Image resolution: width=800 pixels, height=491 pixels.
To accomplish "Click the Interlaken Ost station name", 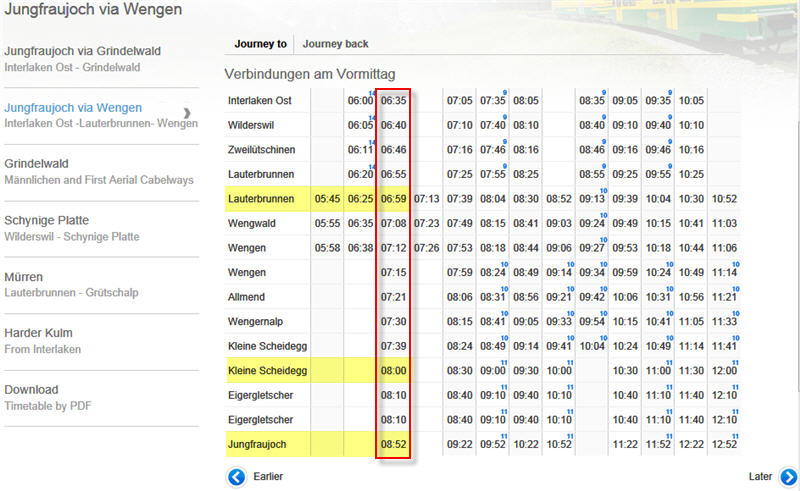I will point(259,101).
